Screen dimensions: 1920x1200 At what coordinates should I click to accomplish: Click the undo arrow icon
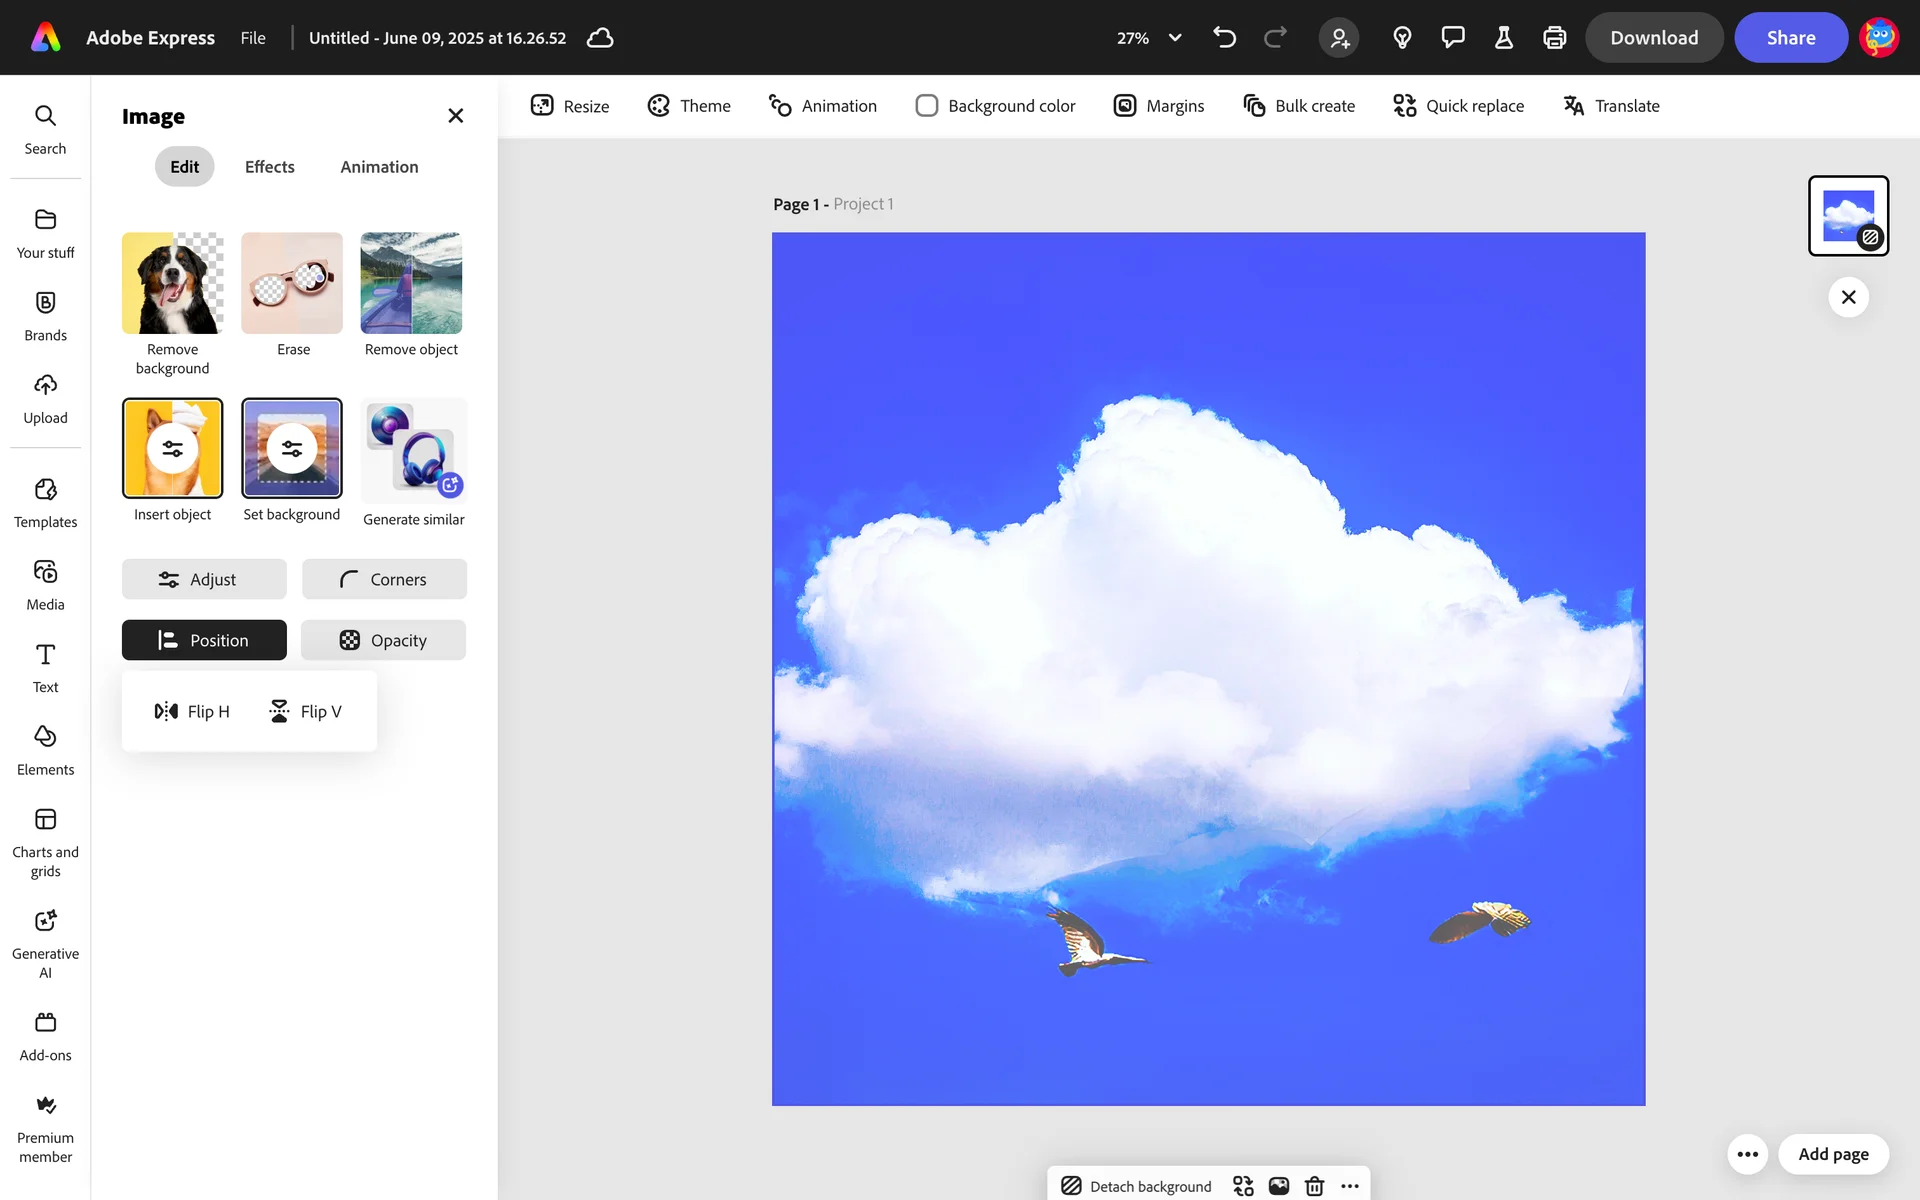click(1224, 38)
